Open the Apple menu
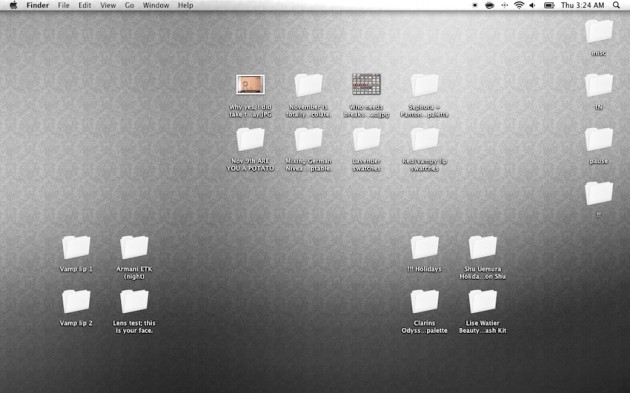630x393 pixels. pyautogui.click(x=13, y=5)
